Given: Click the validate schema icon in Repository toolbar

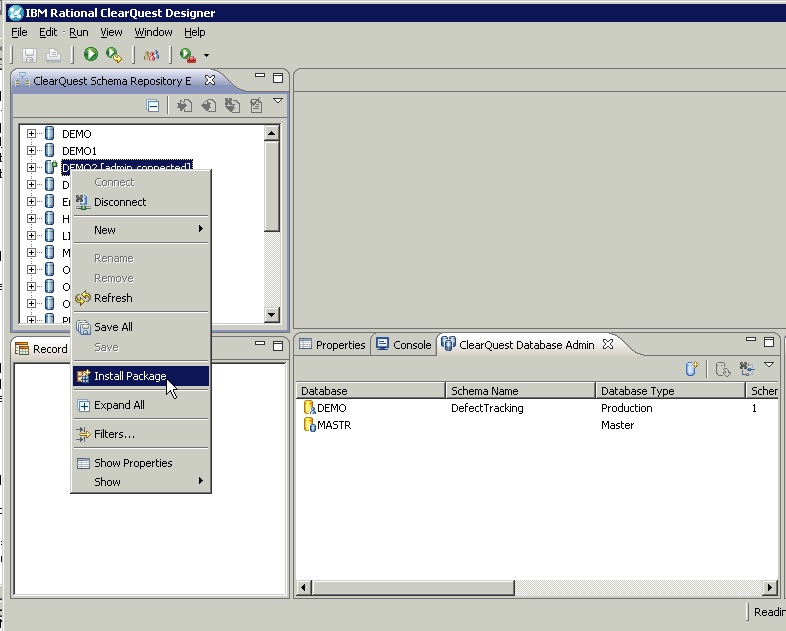Looking at the screenshot, I should [256, 106].
